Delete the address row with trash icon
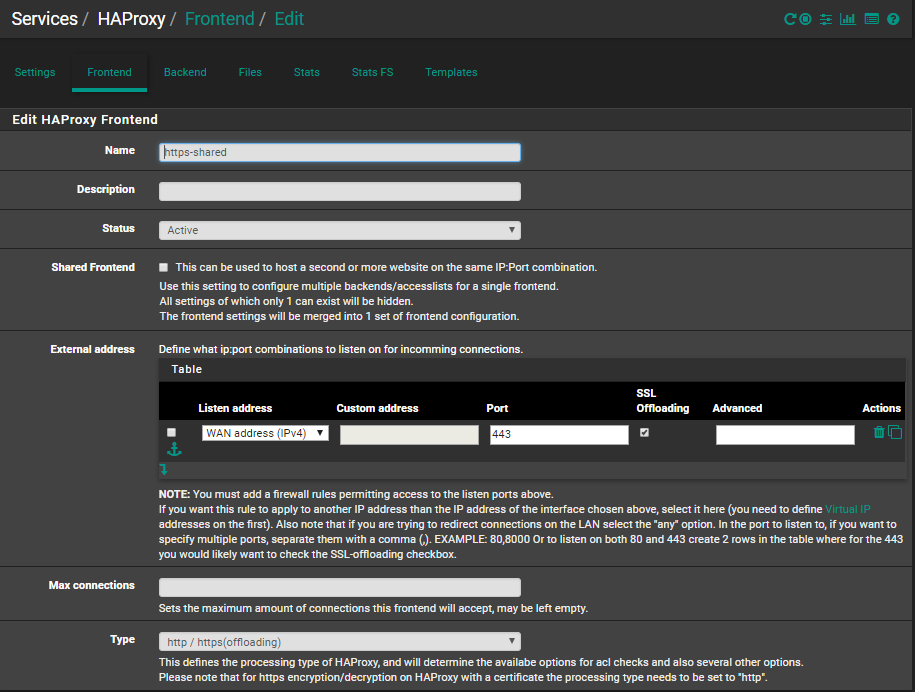915x692 pixels. (x=879, y=432)
